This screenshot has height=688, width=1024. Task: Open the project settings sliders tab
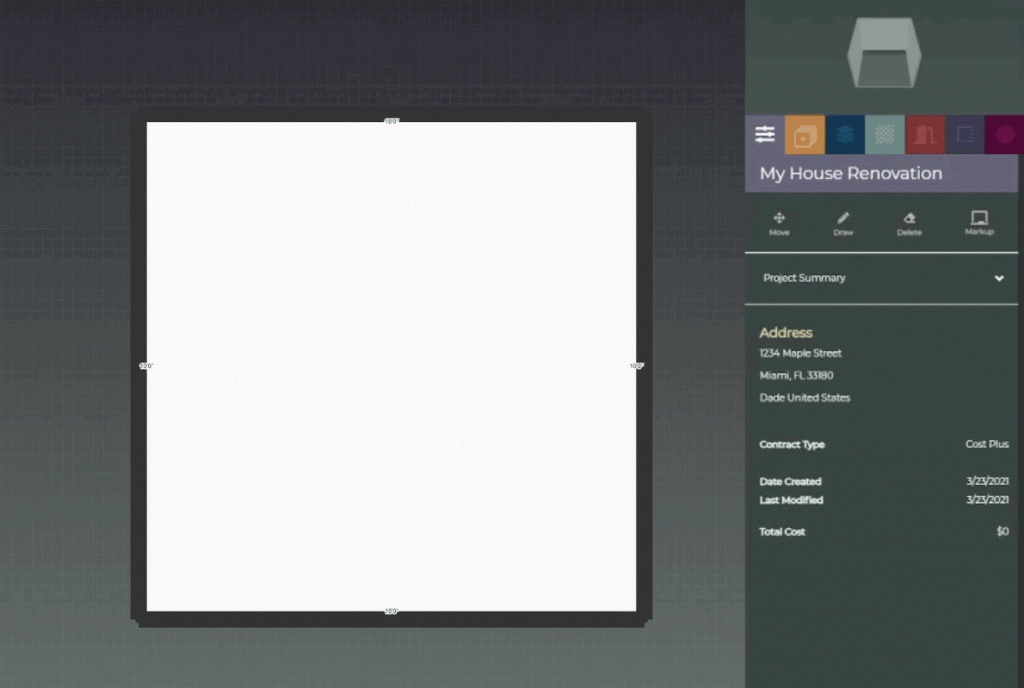(765, 134)
